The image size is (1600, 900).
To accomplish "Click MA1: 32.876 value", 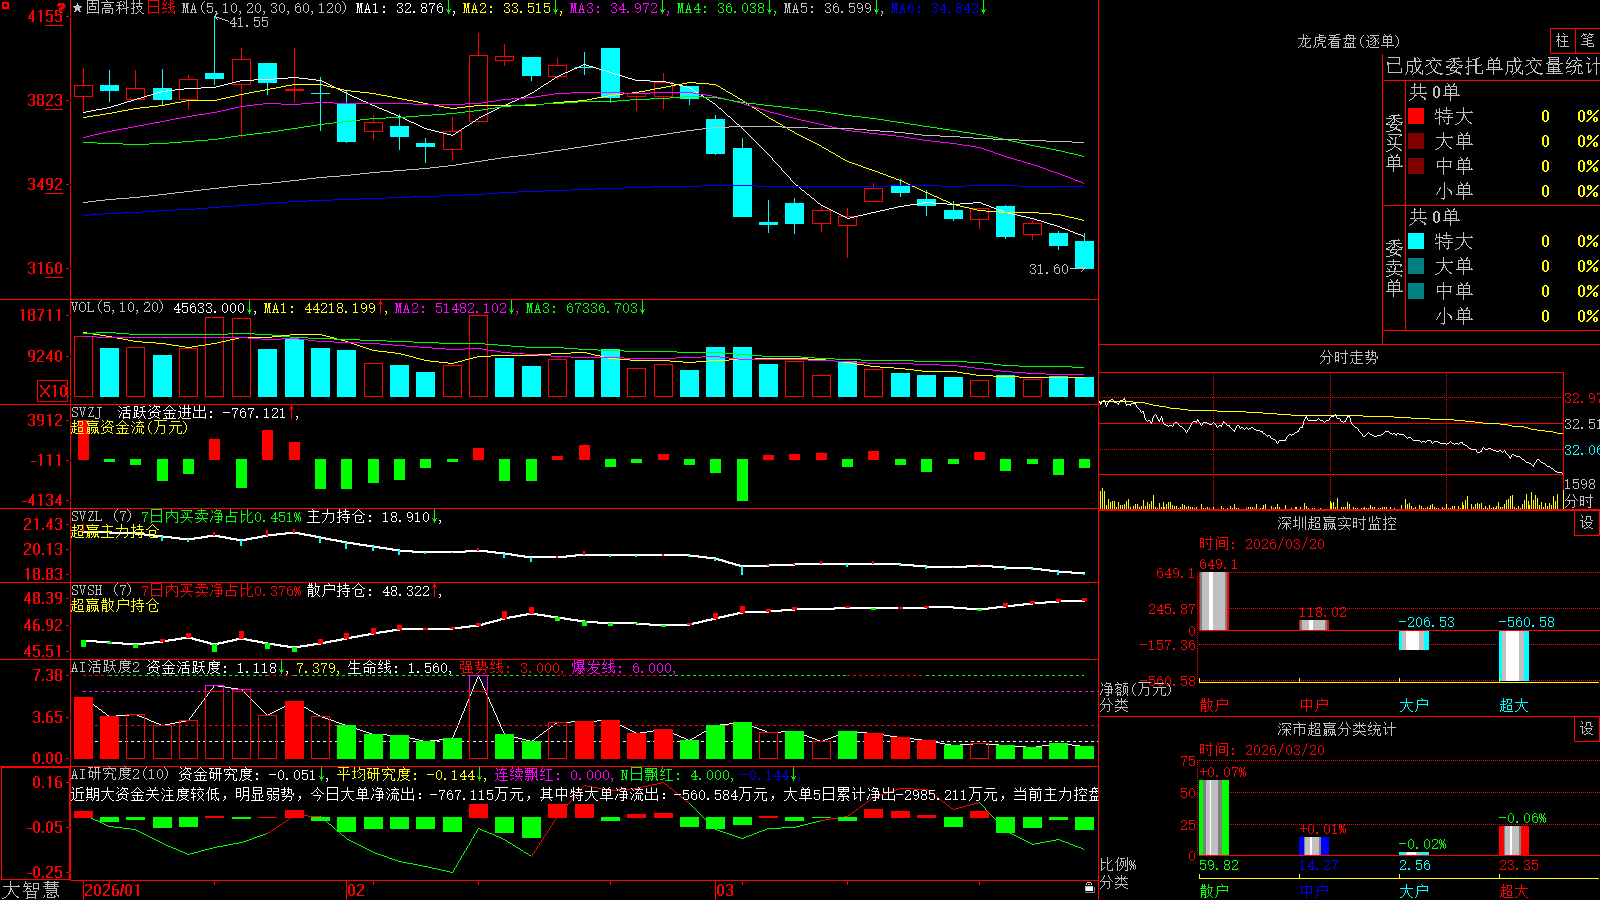I will point(399,8).
